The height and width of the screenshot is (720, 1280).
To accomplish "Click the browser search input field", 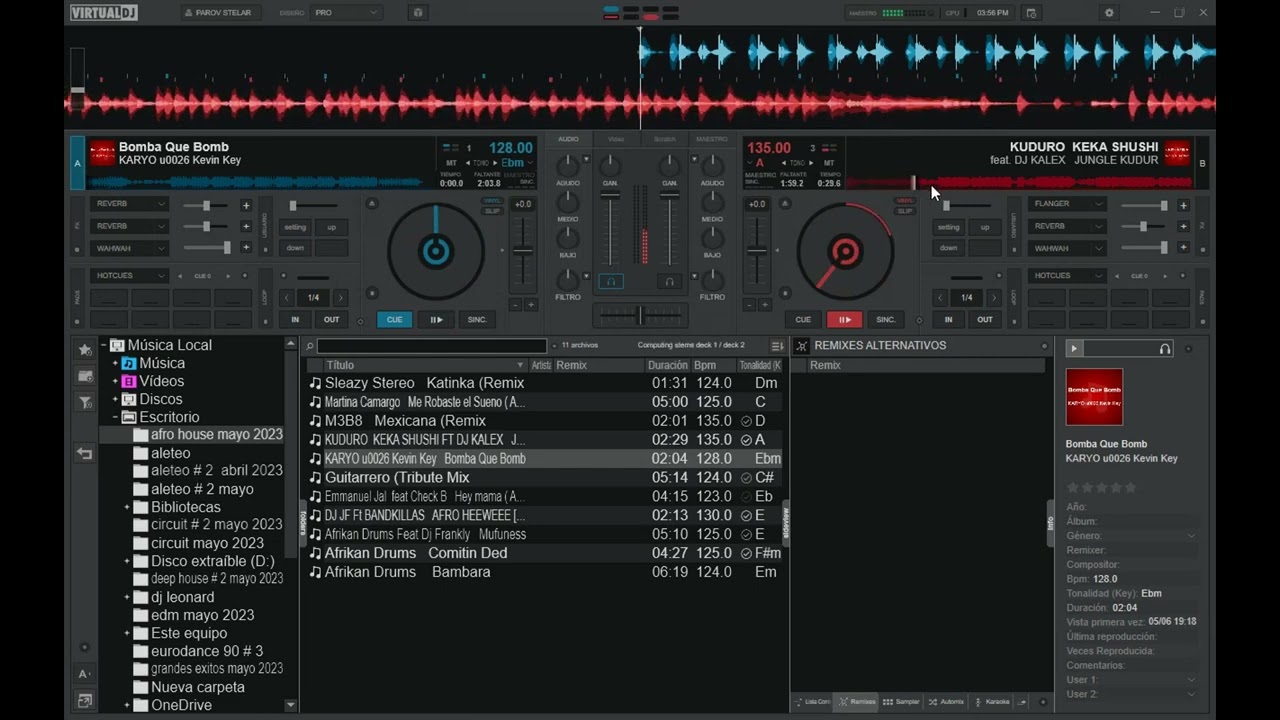I will [432, 346].
